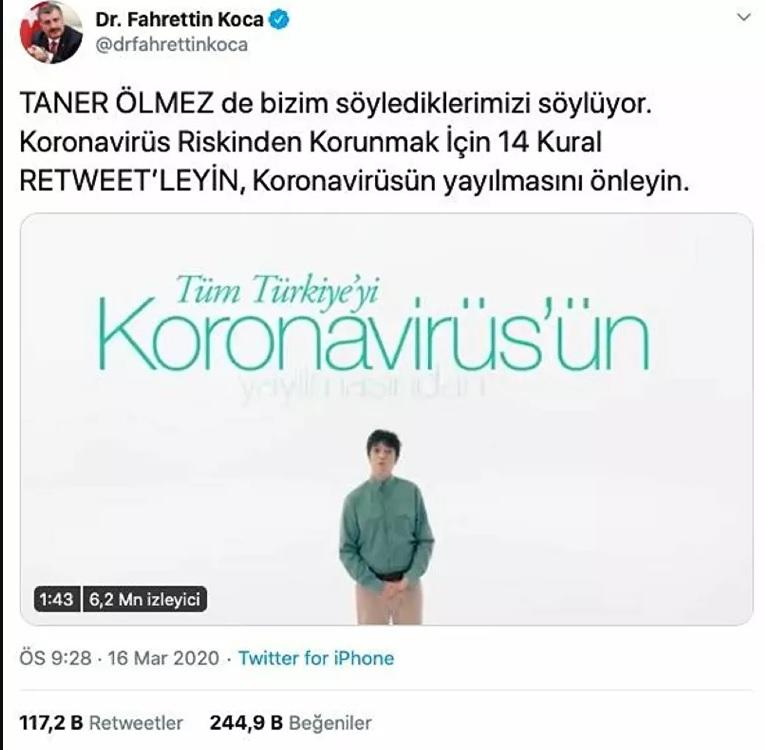Expand the tweet options chevron
The width and height of the screenshot is (765, 750).
tap(744, 18)
